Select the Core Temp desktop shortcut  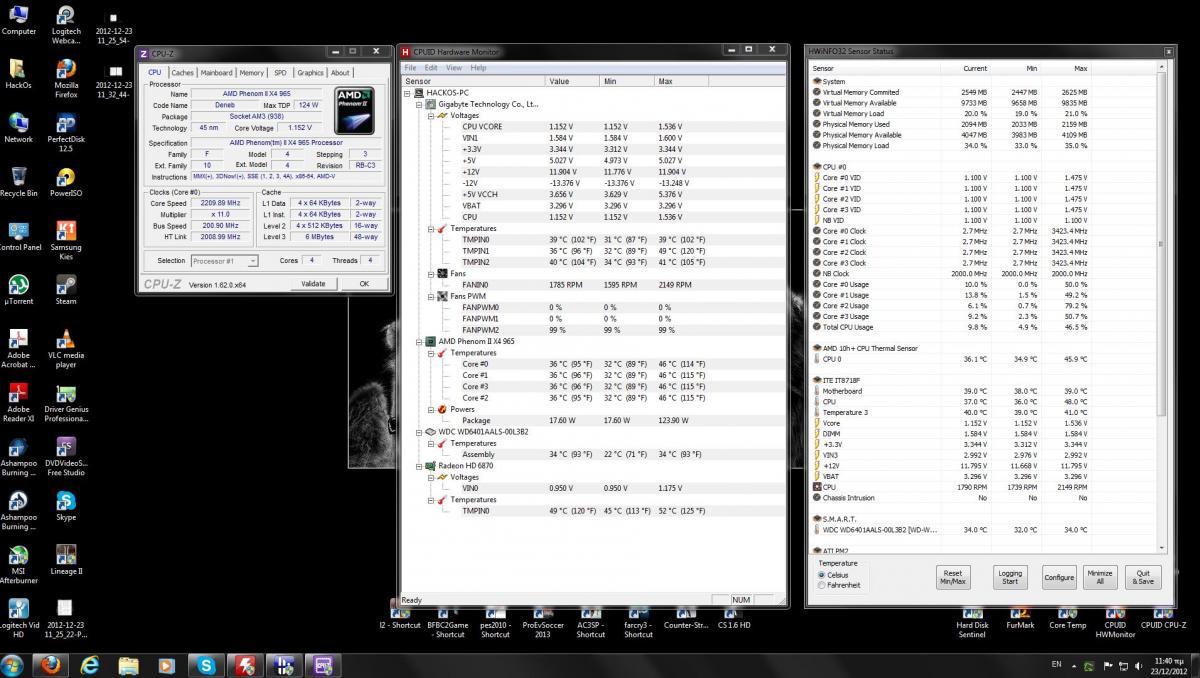(x=1067, y=616)
